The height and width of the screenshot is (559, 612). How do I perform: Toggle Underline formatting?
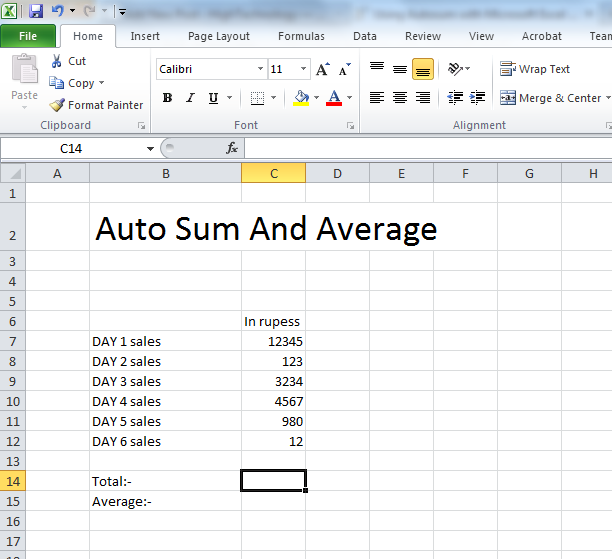(213, 98)
